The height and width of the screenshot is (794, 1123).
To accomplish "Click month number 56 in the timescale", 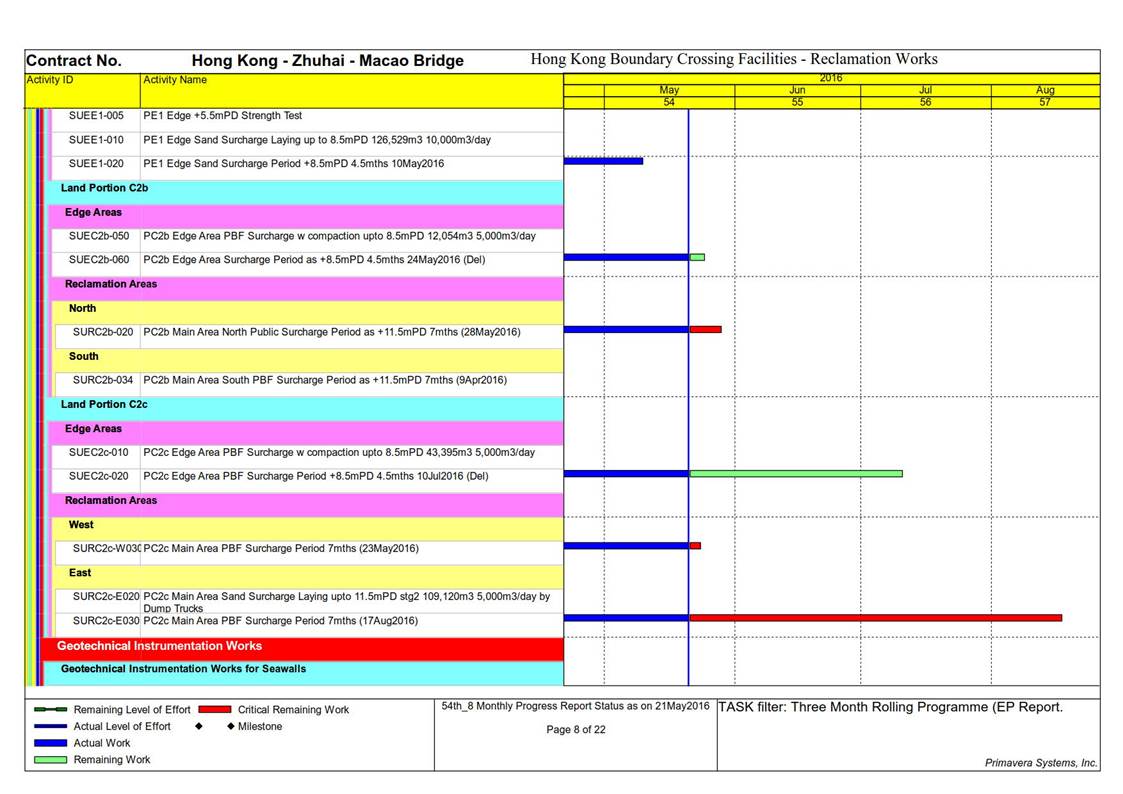I will [925, 102].
